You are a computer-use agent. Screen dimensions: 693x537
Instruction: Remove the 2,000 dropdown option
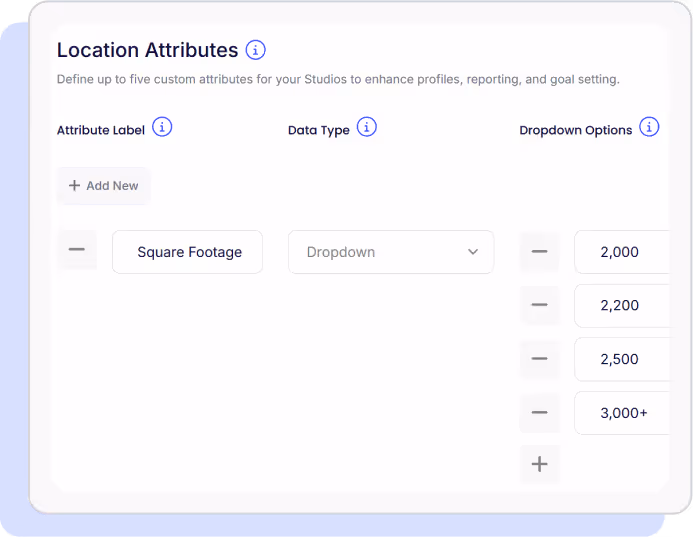[540, 251]
